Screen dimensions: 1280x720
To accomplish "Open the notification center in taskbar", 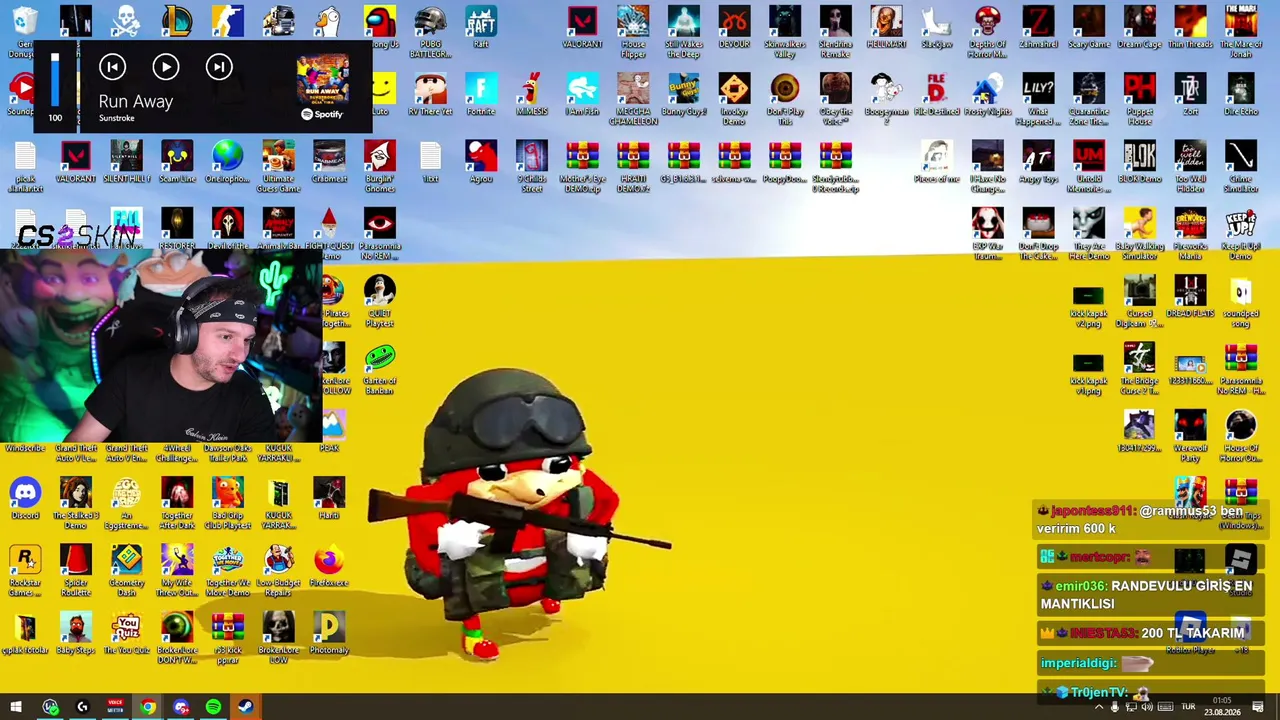I will [1258, 707].
